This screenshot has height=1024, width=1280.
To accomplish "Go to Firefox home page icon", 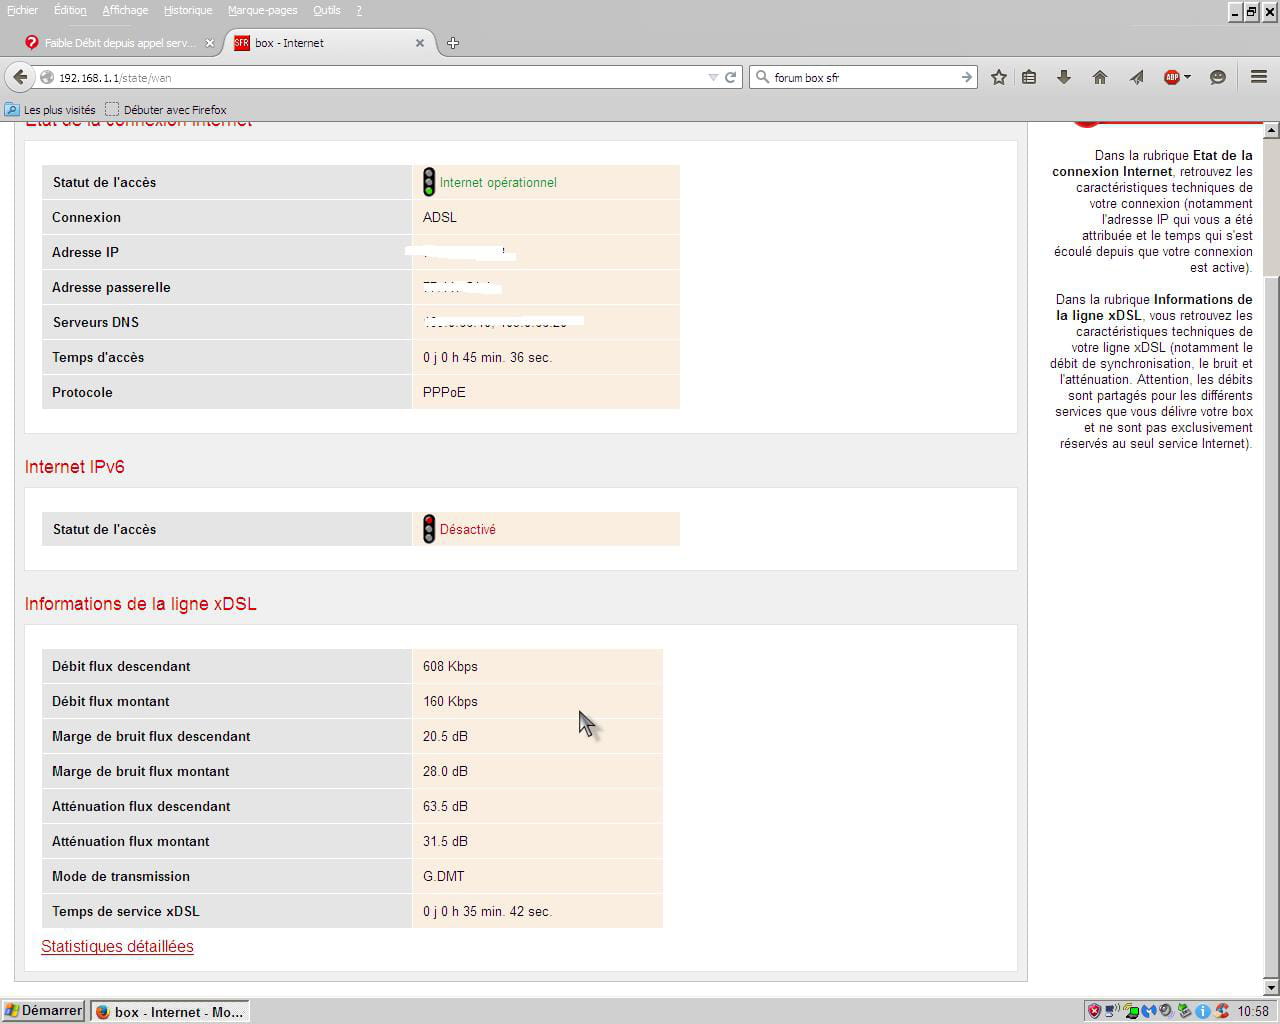I will (1100, 77).
